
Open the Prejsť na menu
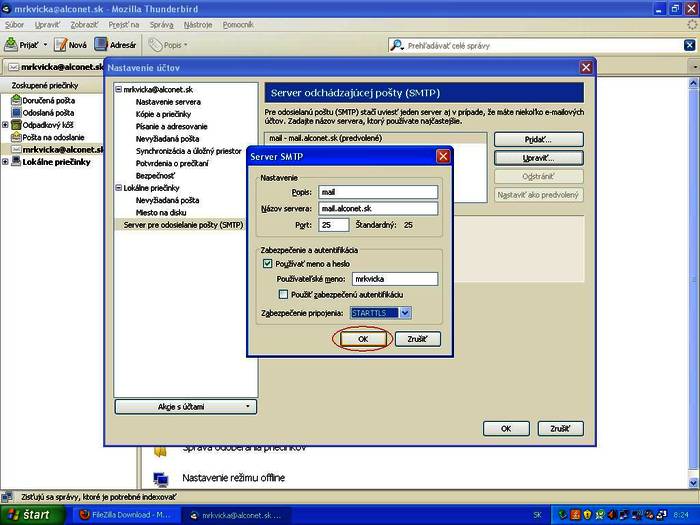[124, 25]
